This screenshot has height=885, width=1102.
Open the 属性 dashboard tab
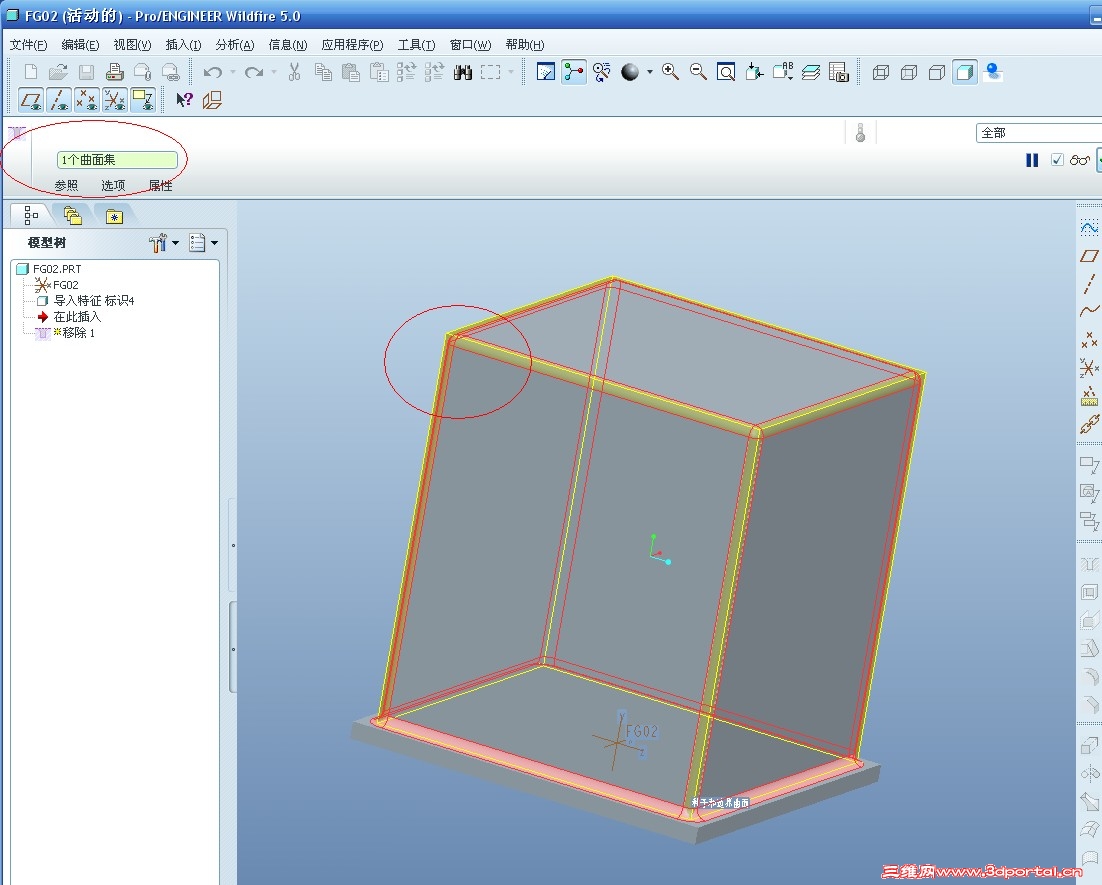click(160, 186)
